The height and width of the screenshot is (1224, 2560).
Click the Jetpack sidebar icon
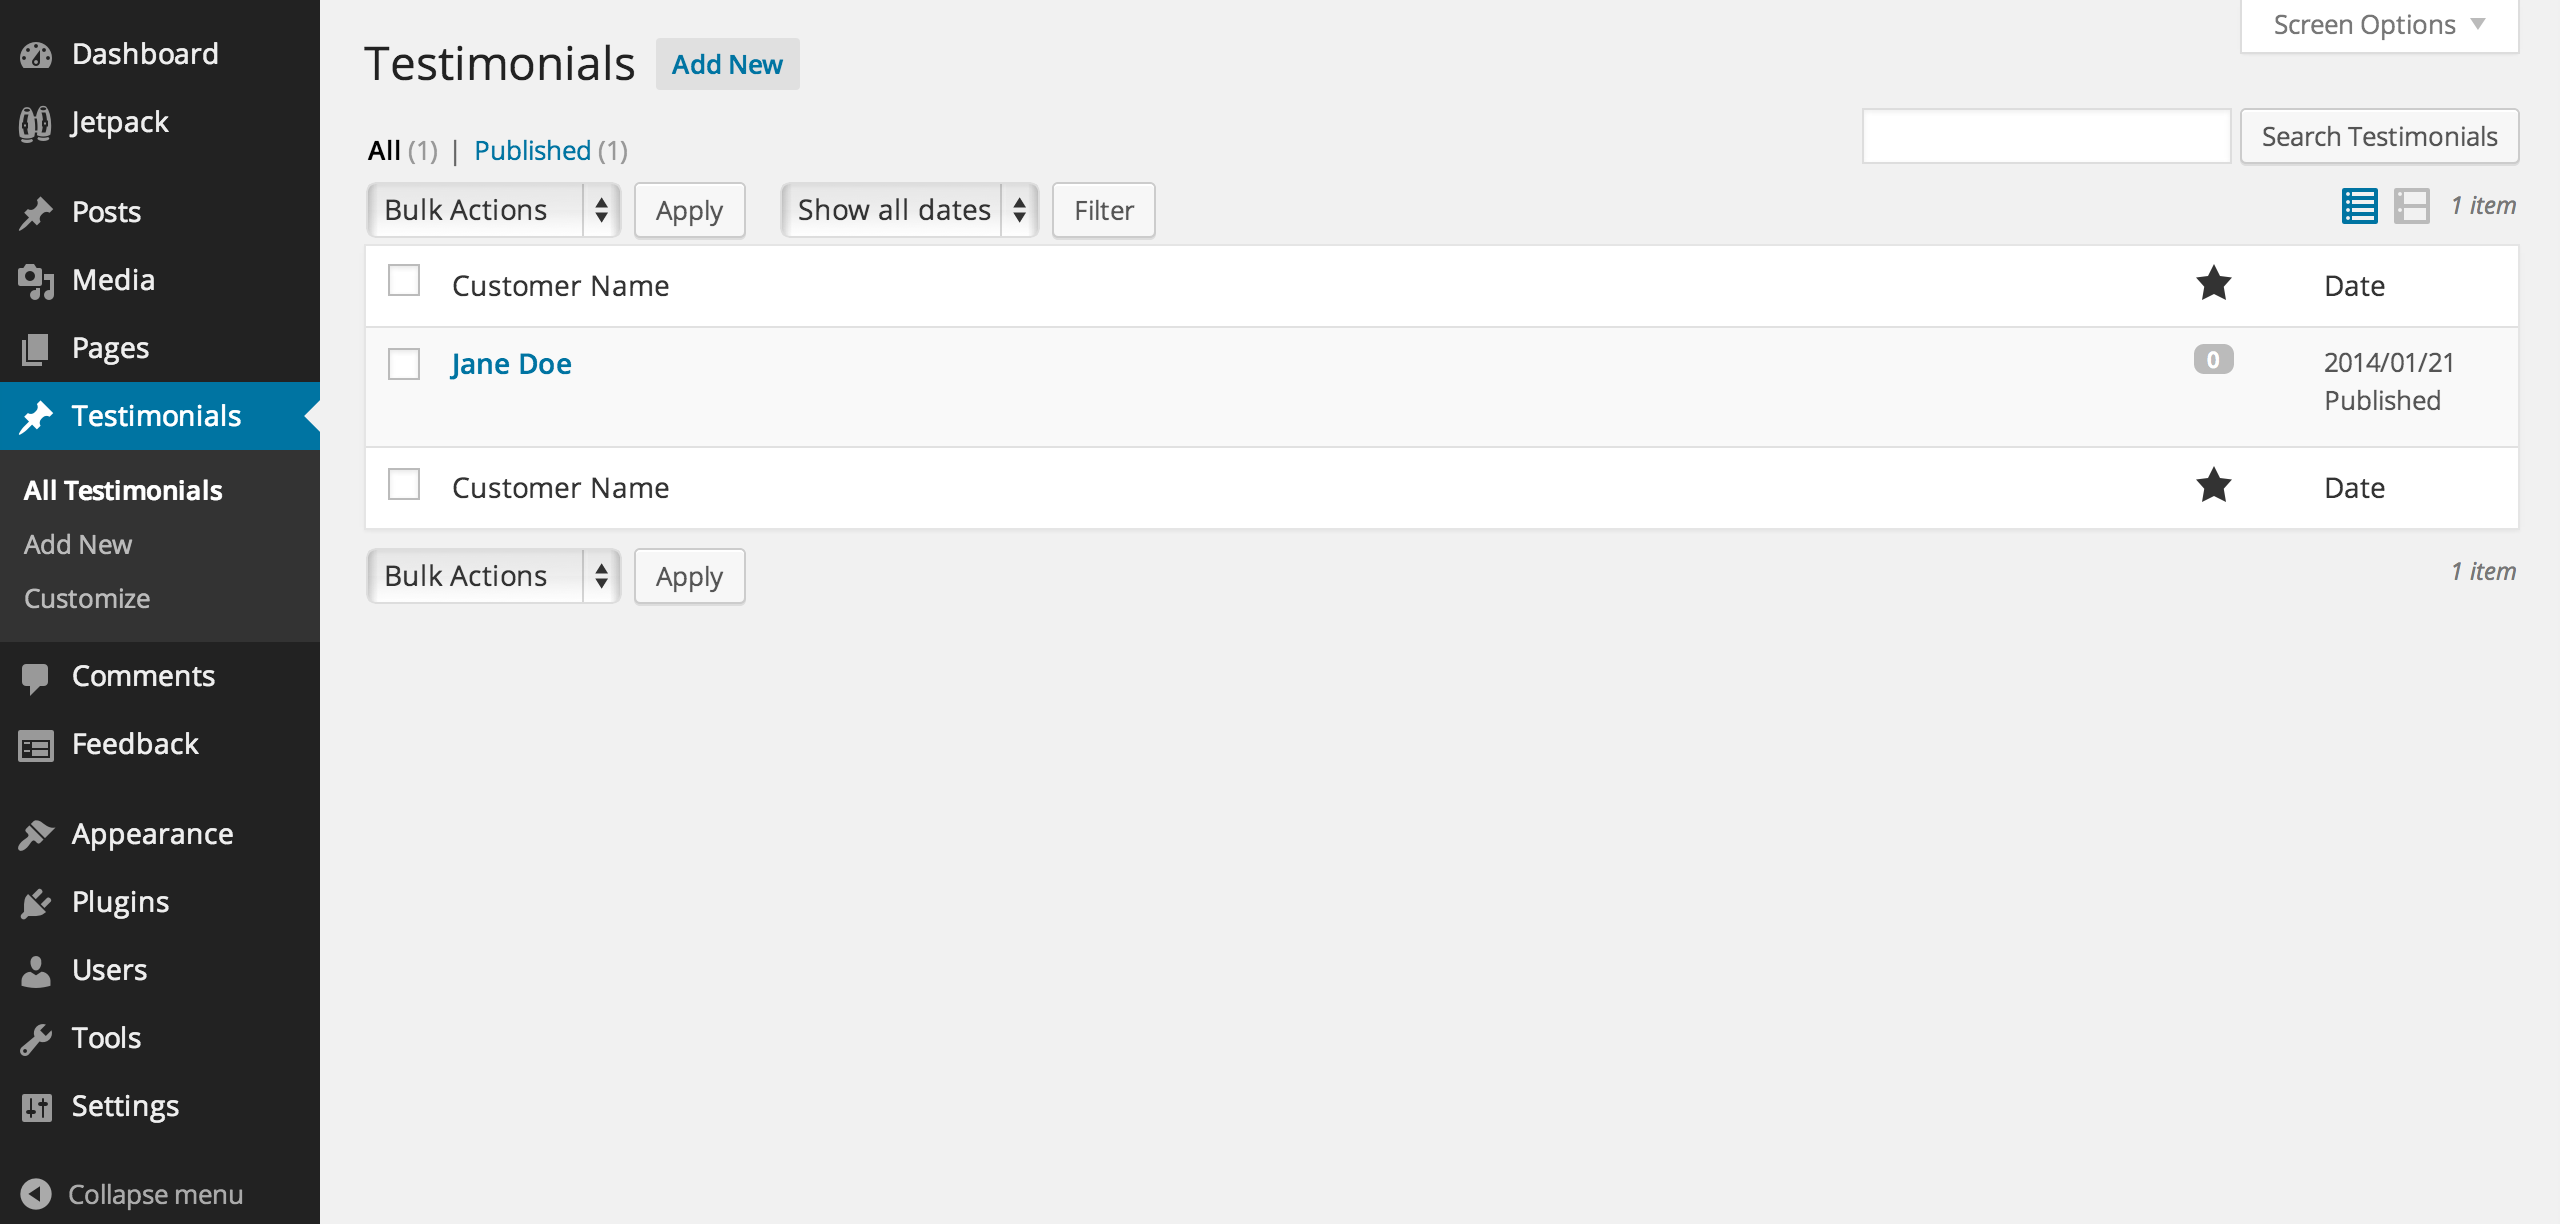tap(35, 123)
